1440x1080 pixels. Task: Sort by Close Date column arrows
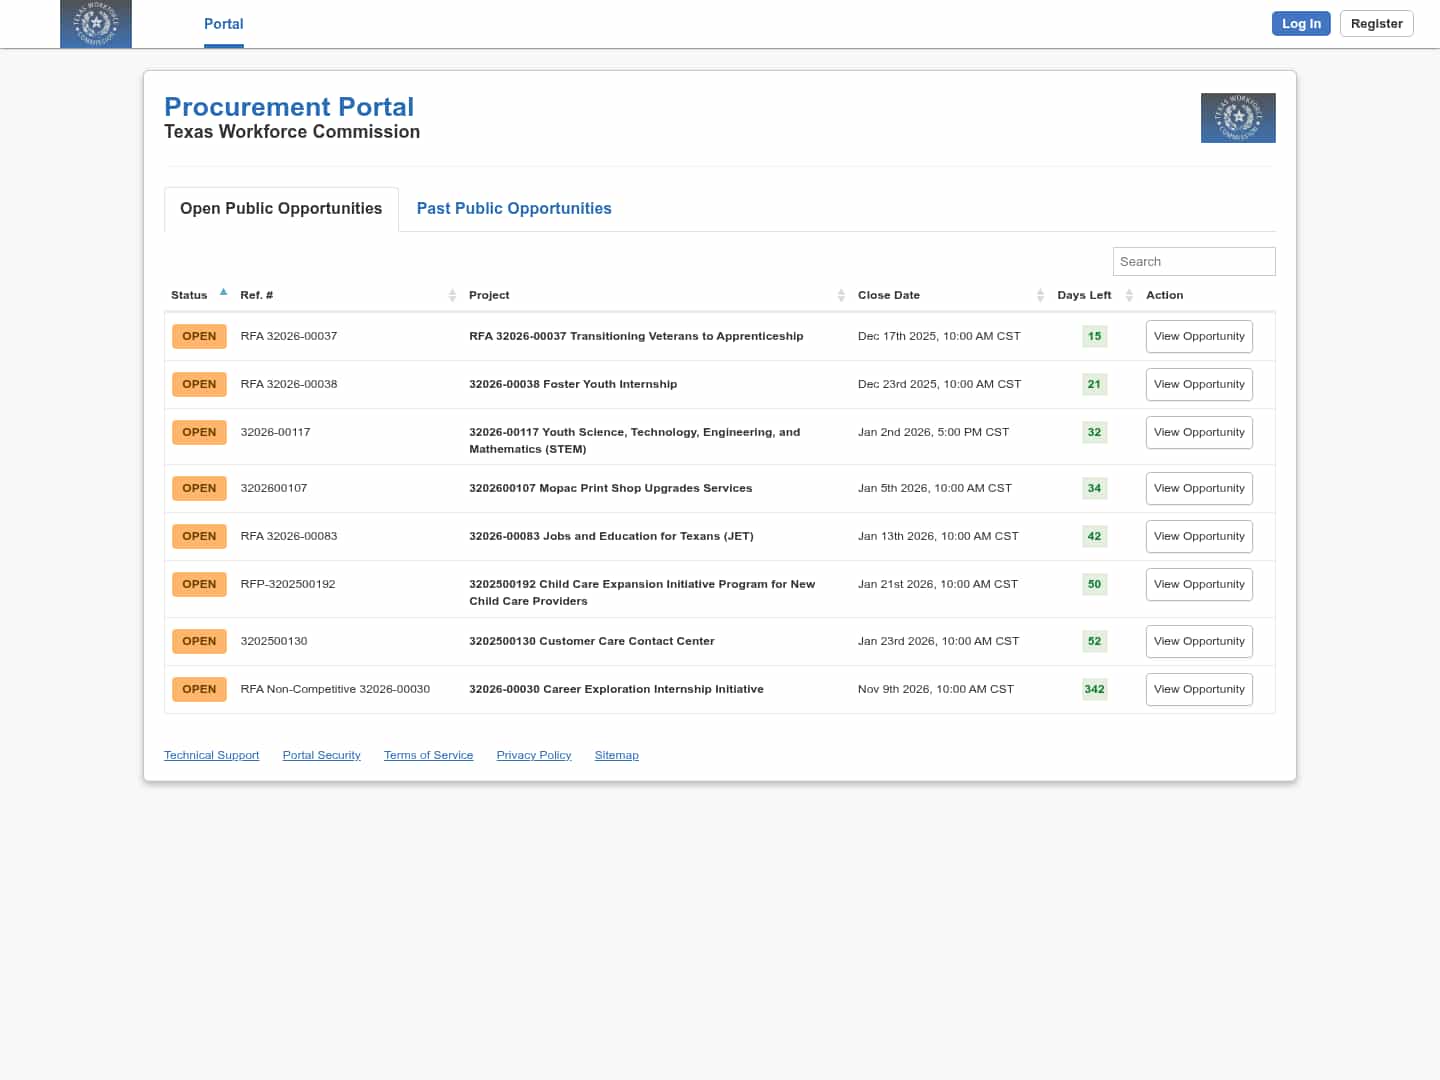[1040, 295]
